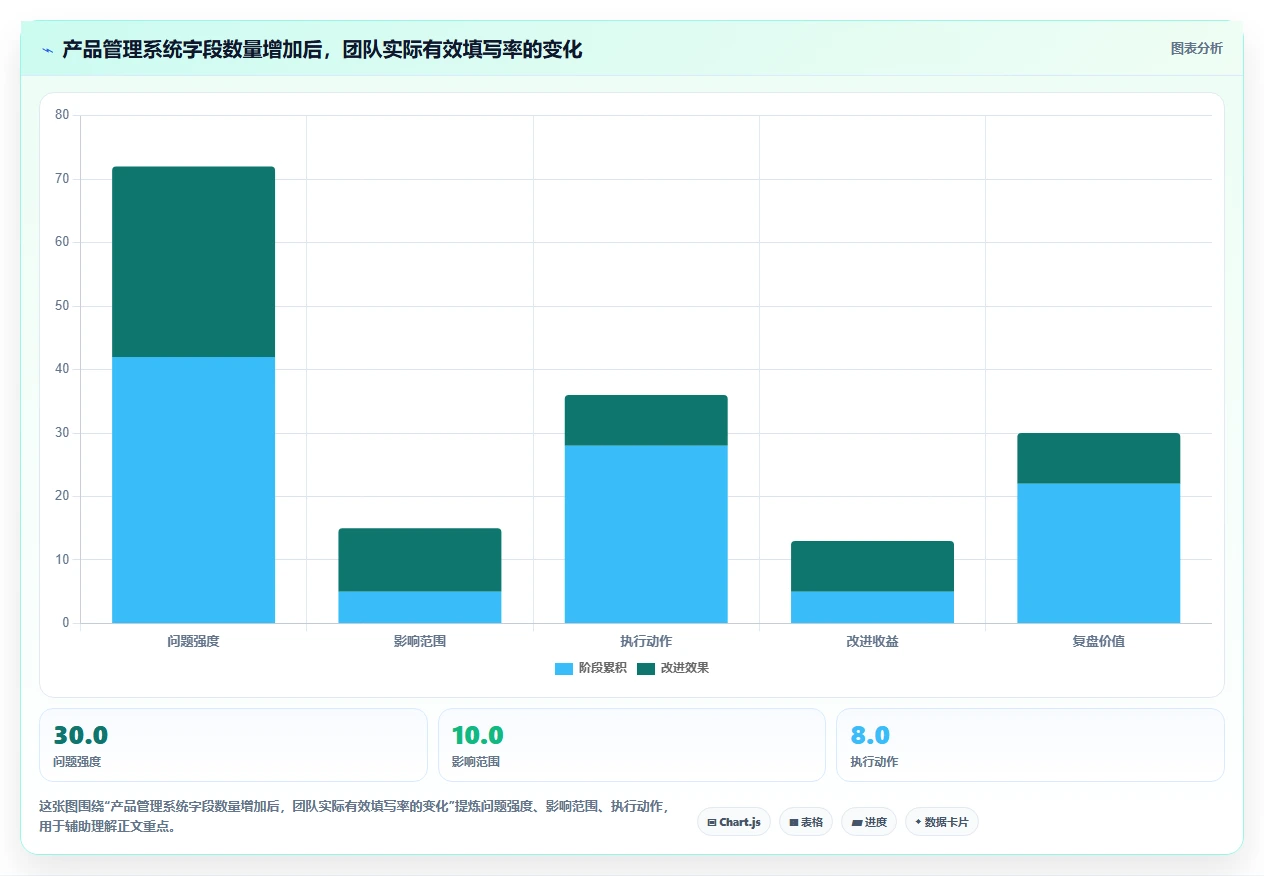This screenshot has height=876, width=1264.
Task: Click the blue 问题强度 bar segment
Action: point(193,490)
